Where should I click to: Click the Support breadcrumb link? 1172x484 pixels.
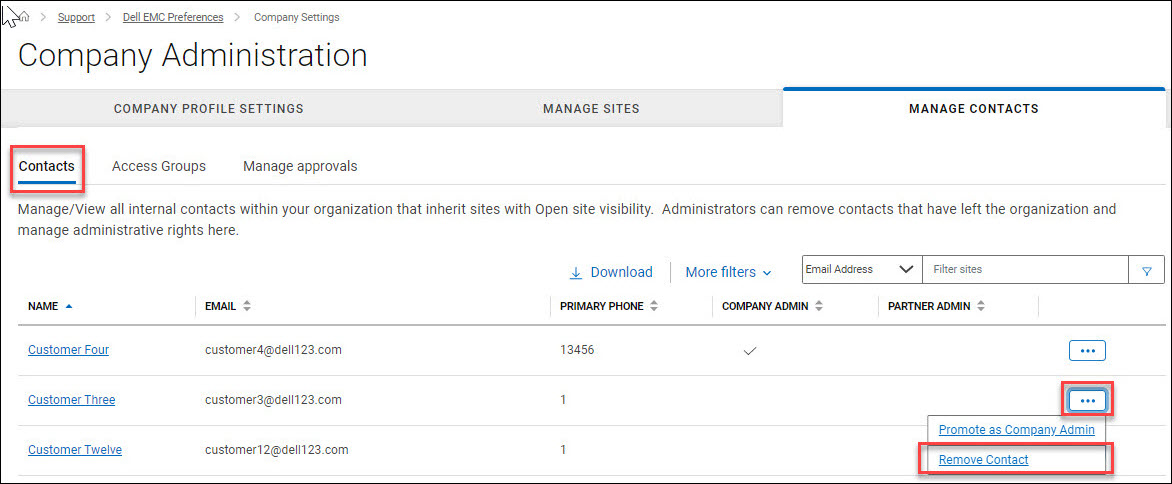76,17
